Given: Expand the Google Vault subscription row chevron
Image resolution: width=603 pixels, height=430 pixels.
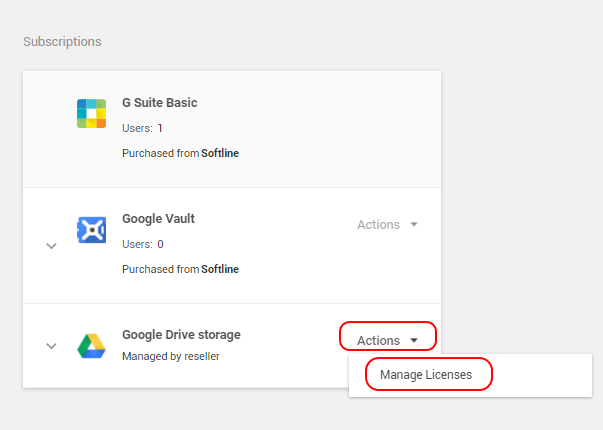Looking at the screenshot, I should [52, 246].
